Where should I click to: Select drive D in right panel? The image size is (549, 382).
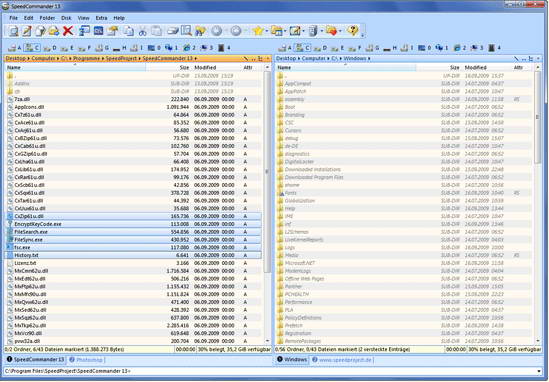coord(320,48)
